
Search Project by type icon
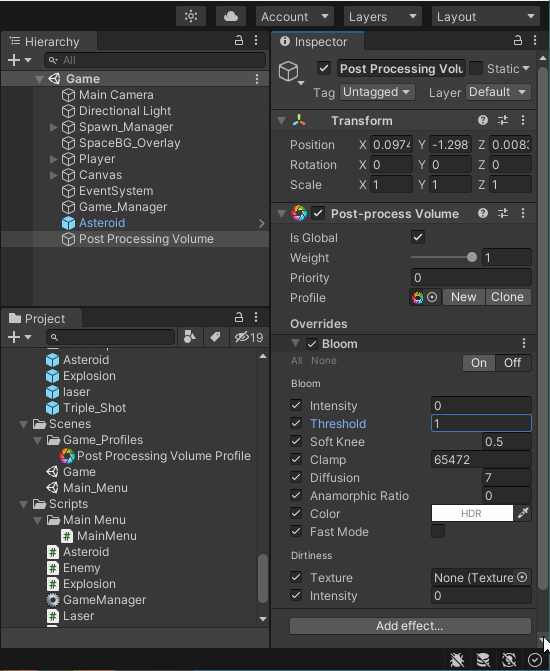[190, 337]
